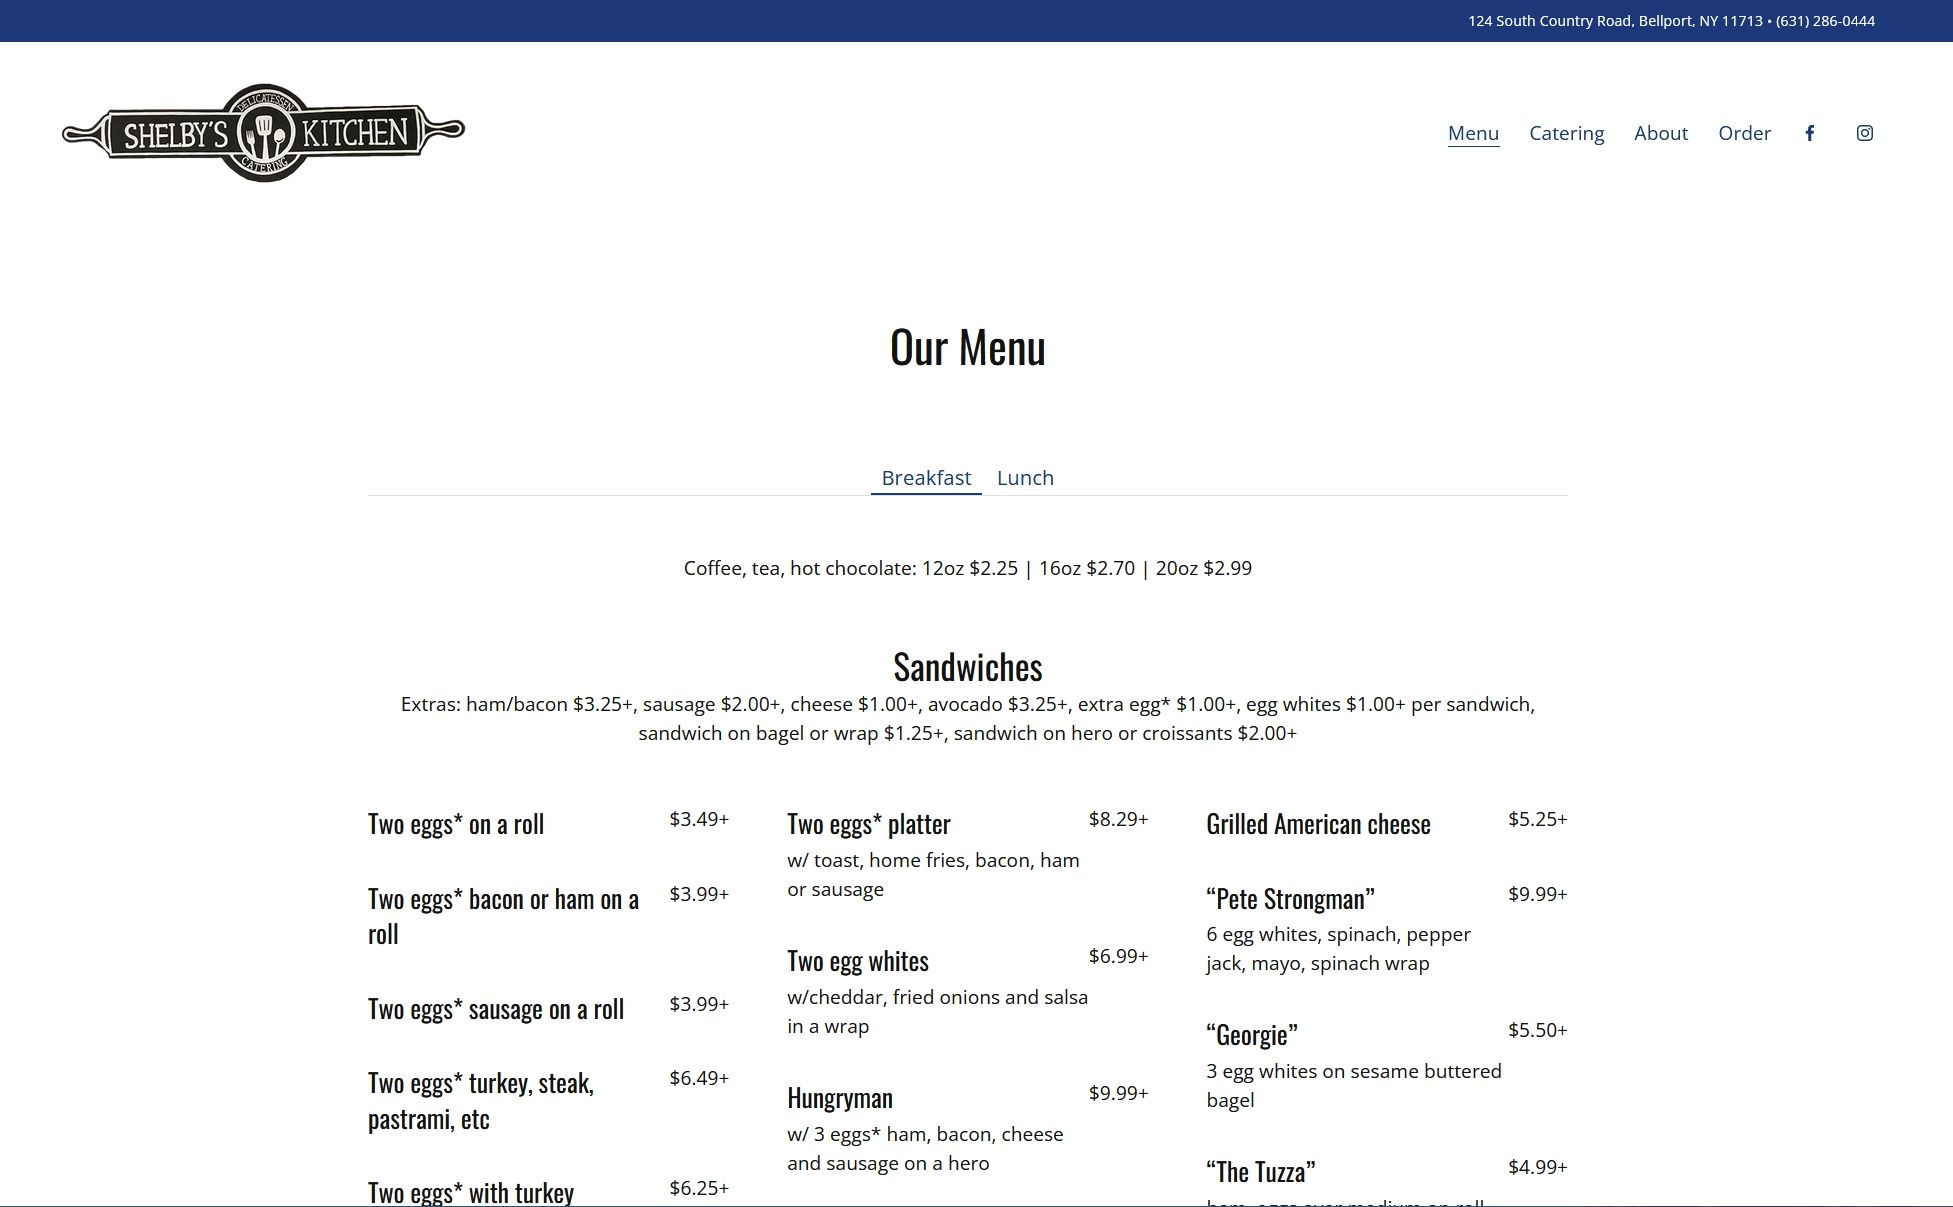The width and height of the screenshot is (1953, 1207).
Task: Click the $3.49+ price
Action: (x=699, y=819)
